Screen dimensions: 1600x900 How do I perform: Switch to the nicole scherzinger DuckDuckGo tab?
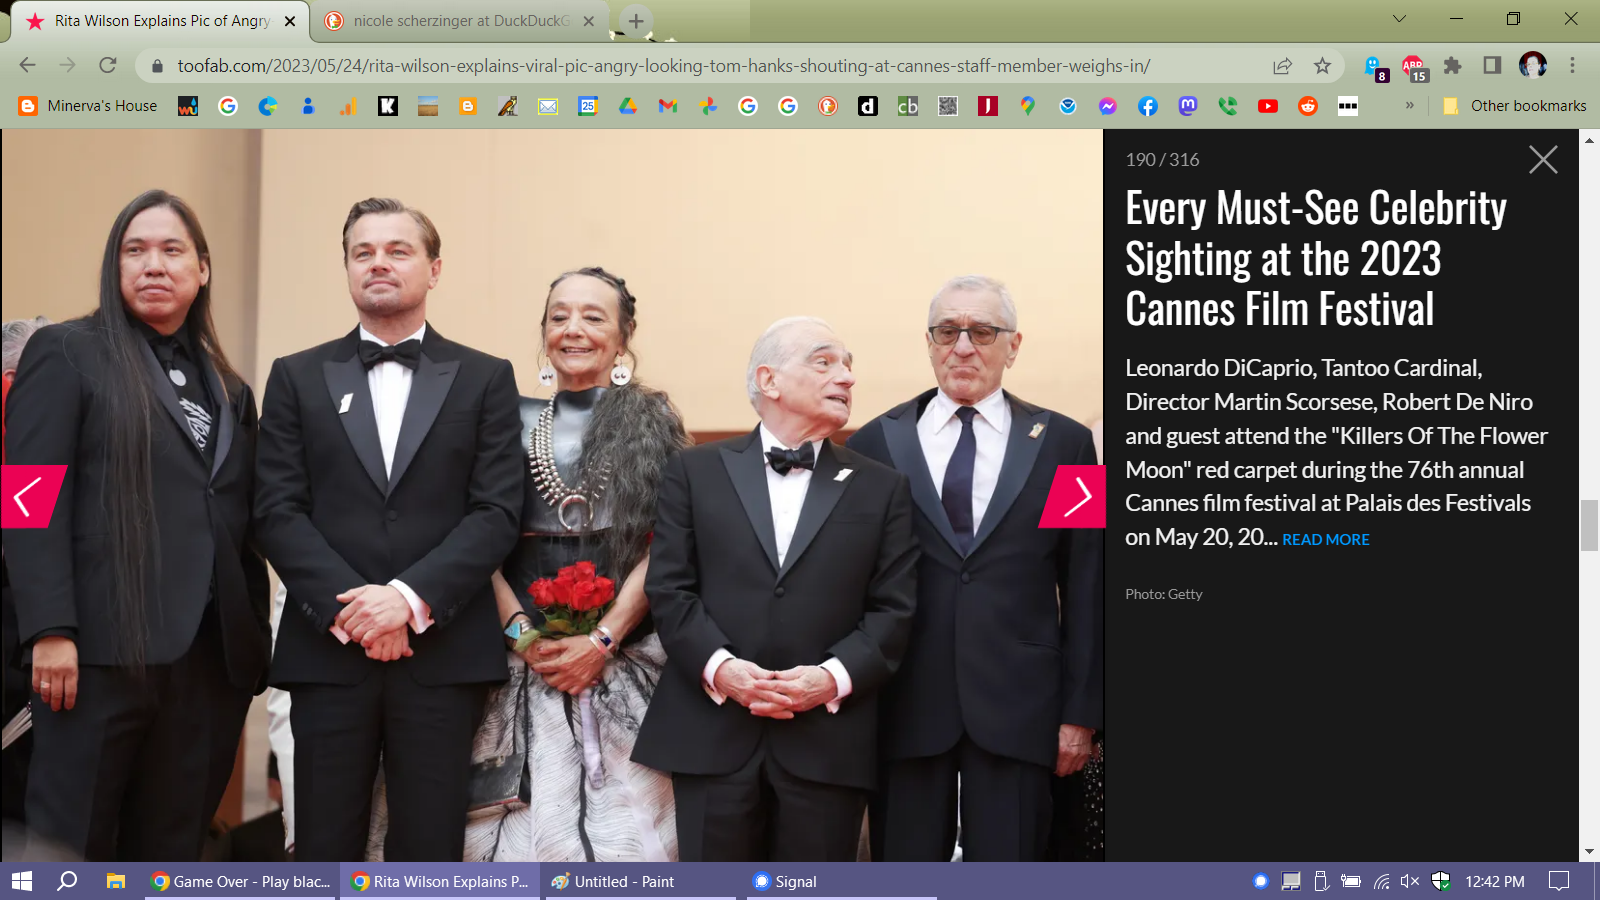pyautogui.click(x=460, y=21)
